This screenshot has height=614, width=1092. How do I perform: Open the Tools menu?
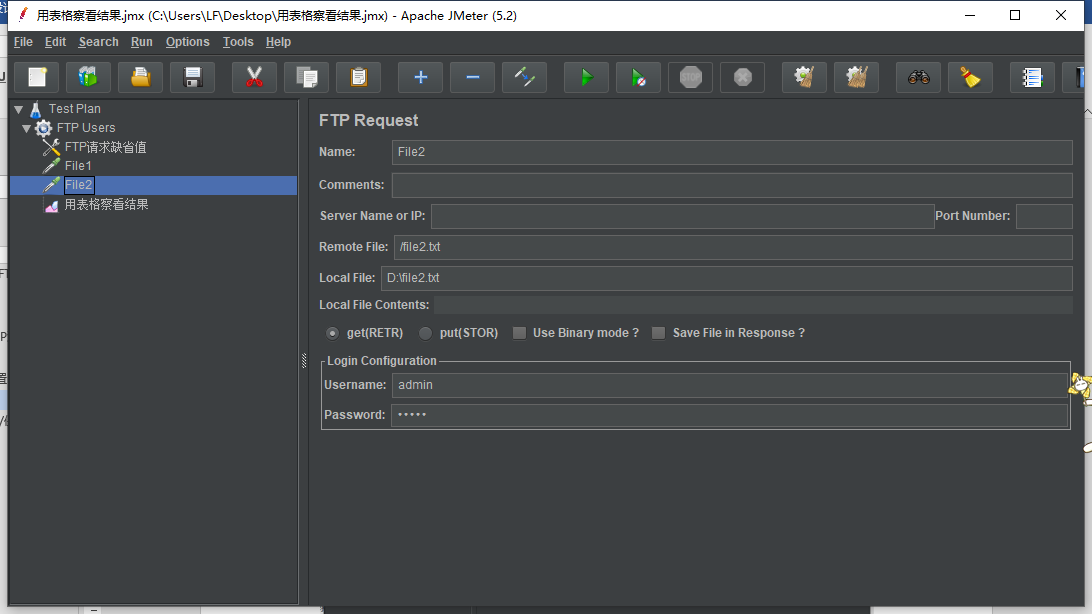point(238,42)
